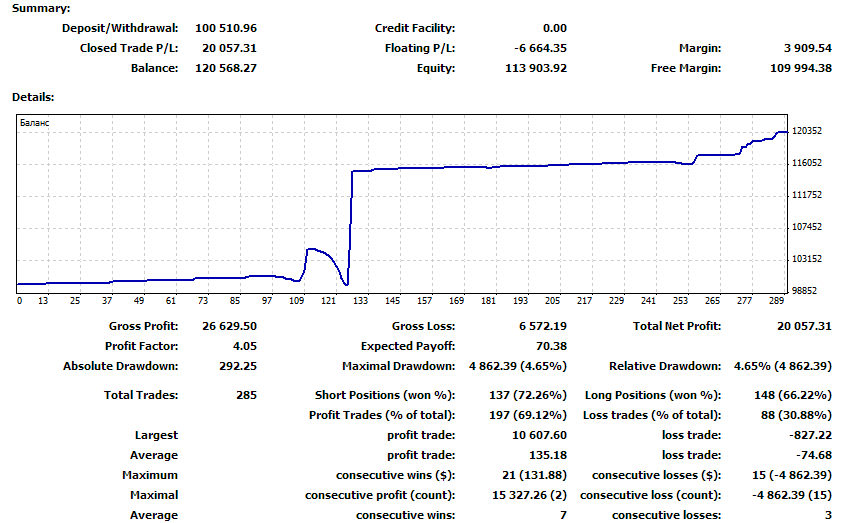This screenshot has height=523, width=851.
Task: Click the 109 tick on chart x-axis
Action: [x=296, y=301]
